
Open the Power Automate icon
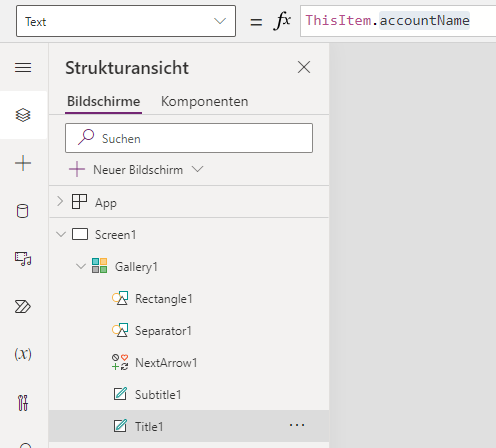coord(23,307)
